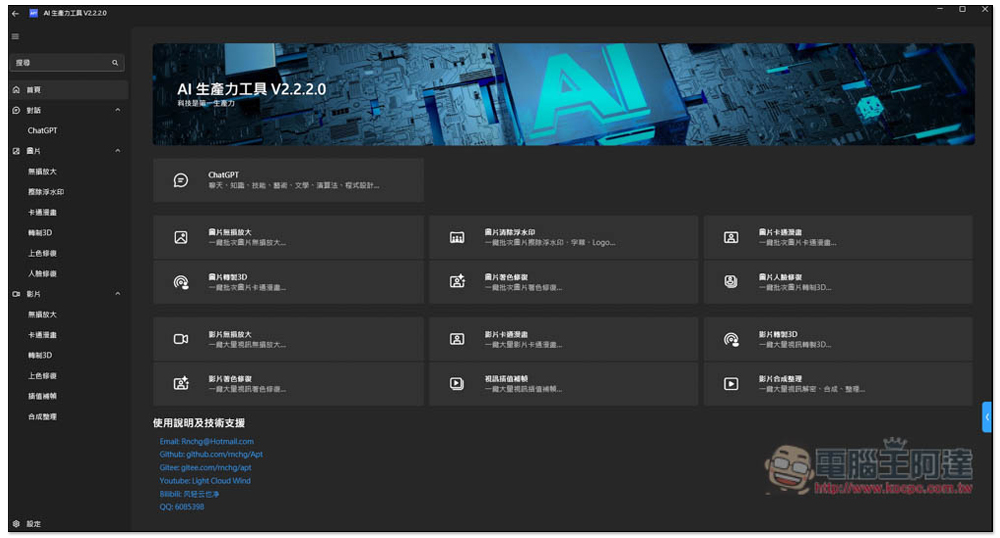Viewport: 1000px width, 538px height.
Task: Click the 影片 section camera icon in sidebar
Action: [x=16, y=294]
